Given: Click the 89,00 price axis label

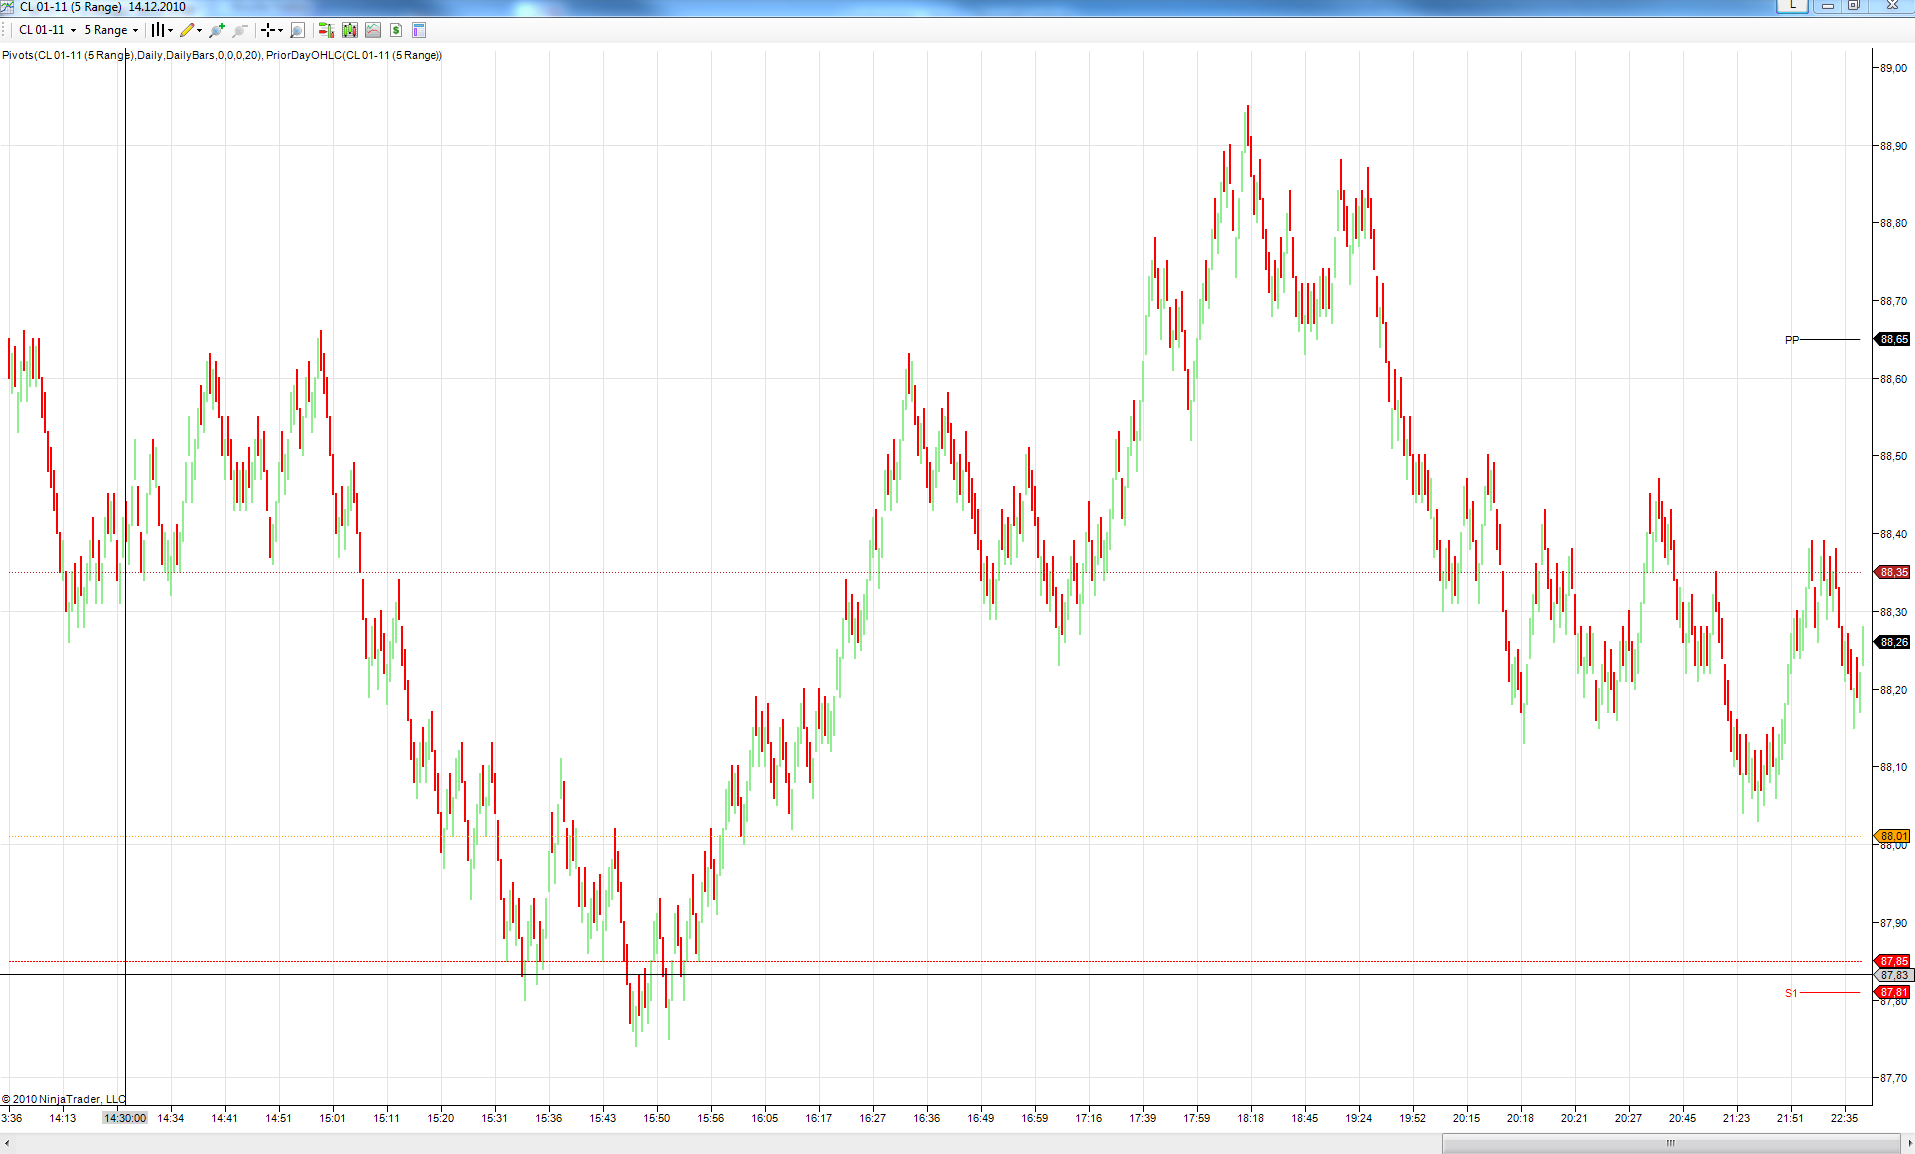Looking at the screenshot, I should coord(1893,68).
